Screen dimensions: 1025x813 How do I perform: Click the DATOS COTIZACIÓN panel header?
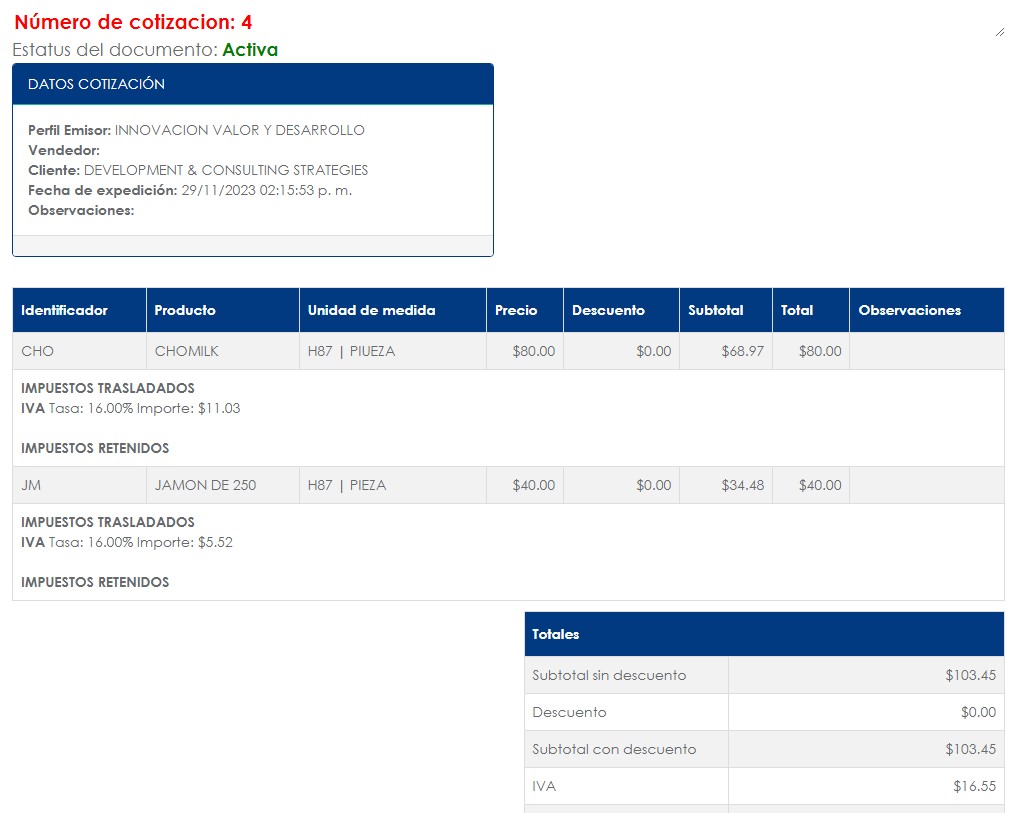[252, 84]
